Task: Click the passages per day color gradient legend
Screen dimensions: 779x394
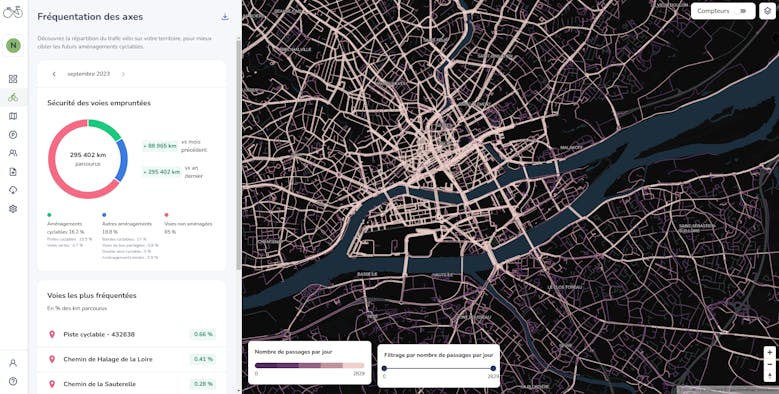Action: [310, 365]
